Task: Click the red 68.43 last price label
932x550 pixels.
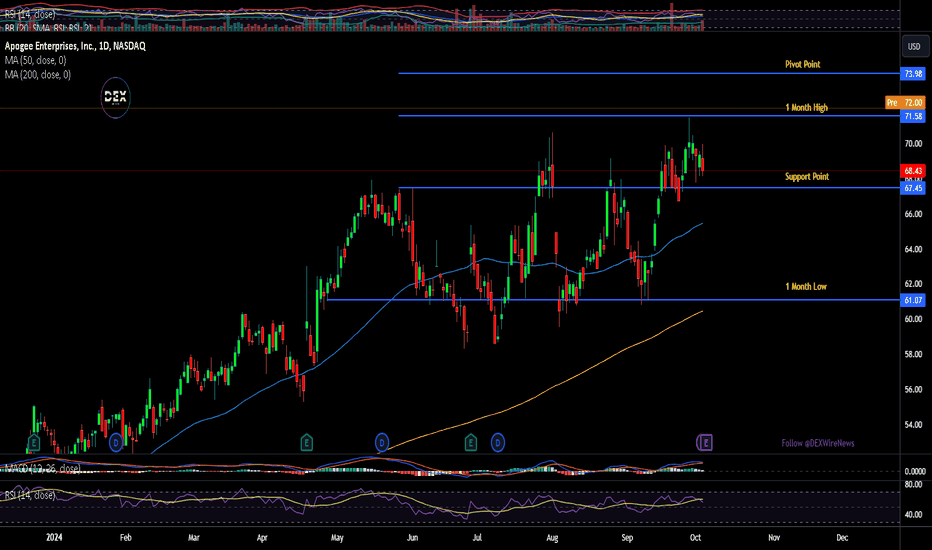Action: [913, 171]
